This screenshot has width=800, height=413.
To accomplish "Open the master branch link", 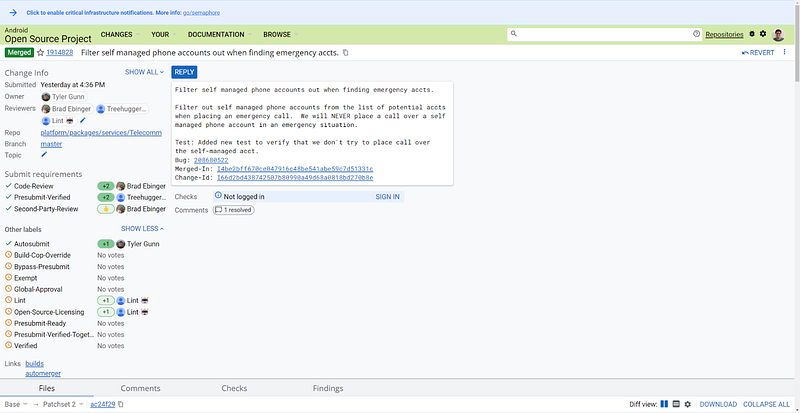I will (x=52, y=144).
